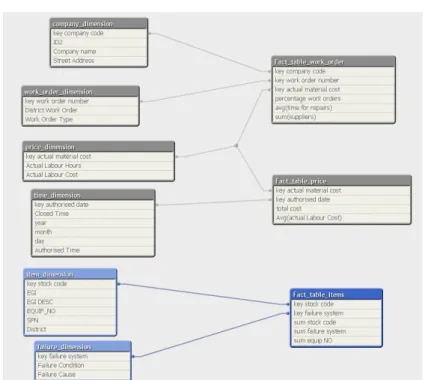Screen dimensions: 425x380
Task: Select the 'Failure Condition' field
Action: pyautogui.click(x=83, y=365)
